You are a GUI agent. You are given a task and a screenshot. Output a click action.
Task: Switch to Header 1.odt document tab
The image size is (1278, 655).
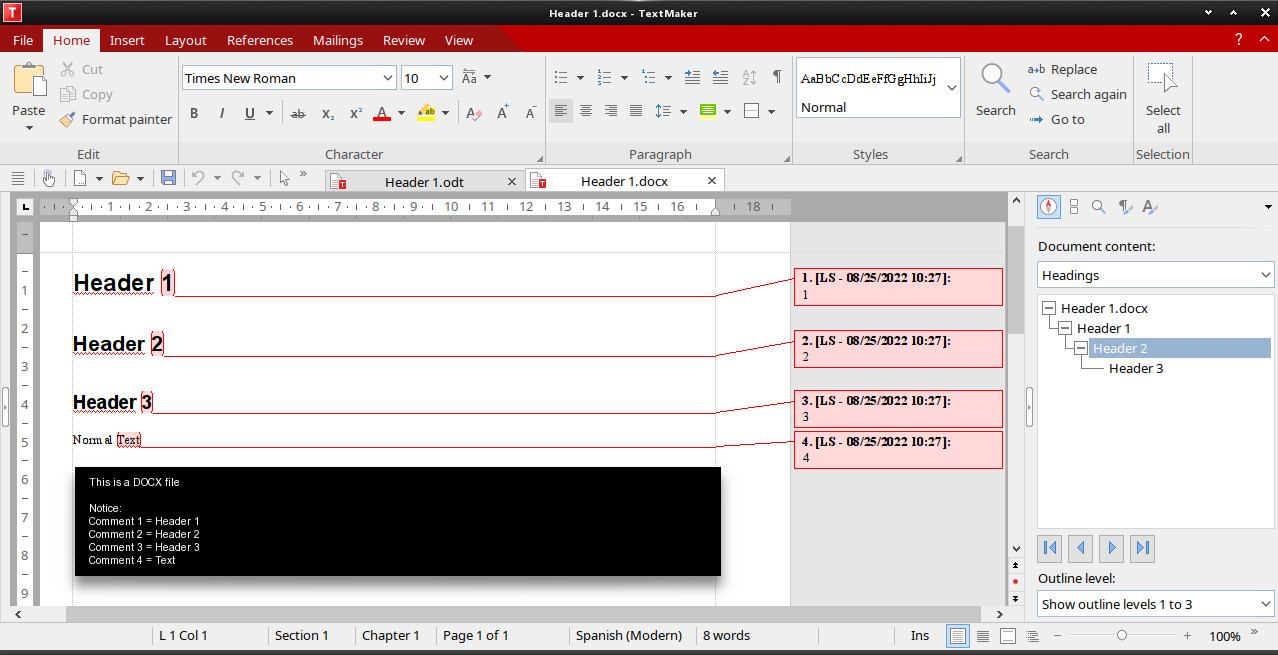423,182
